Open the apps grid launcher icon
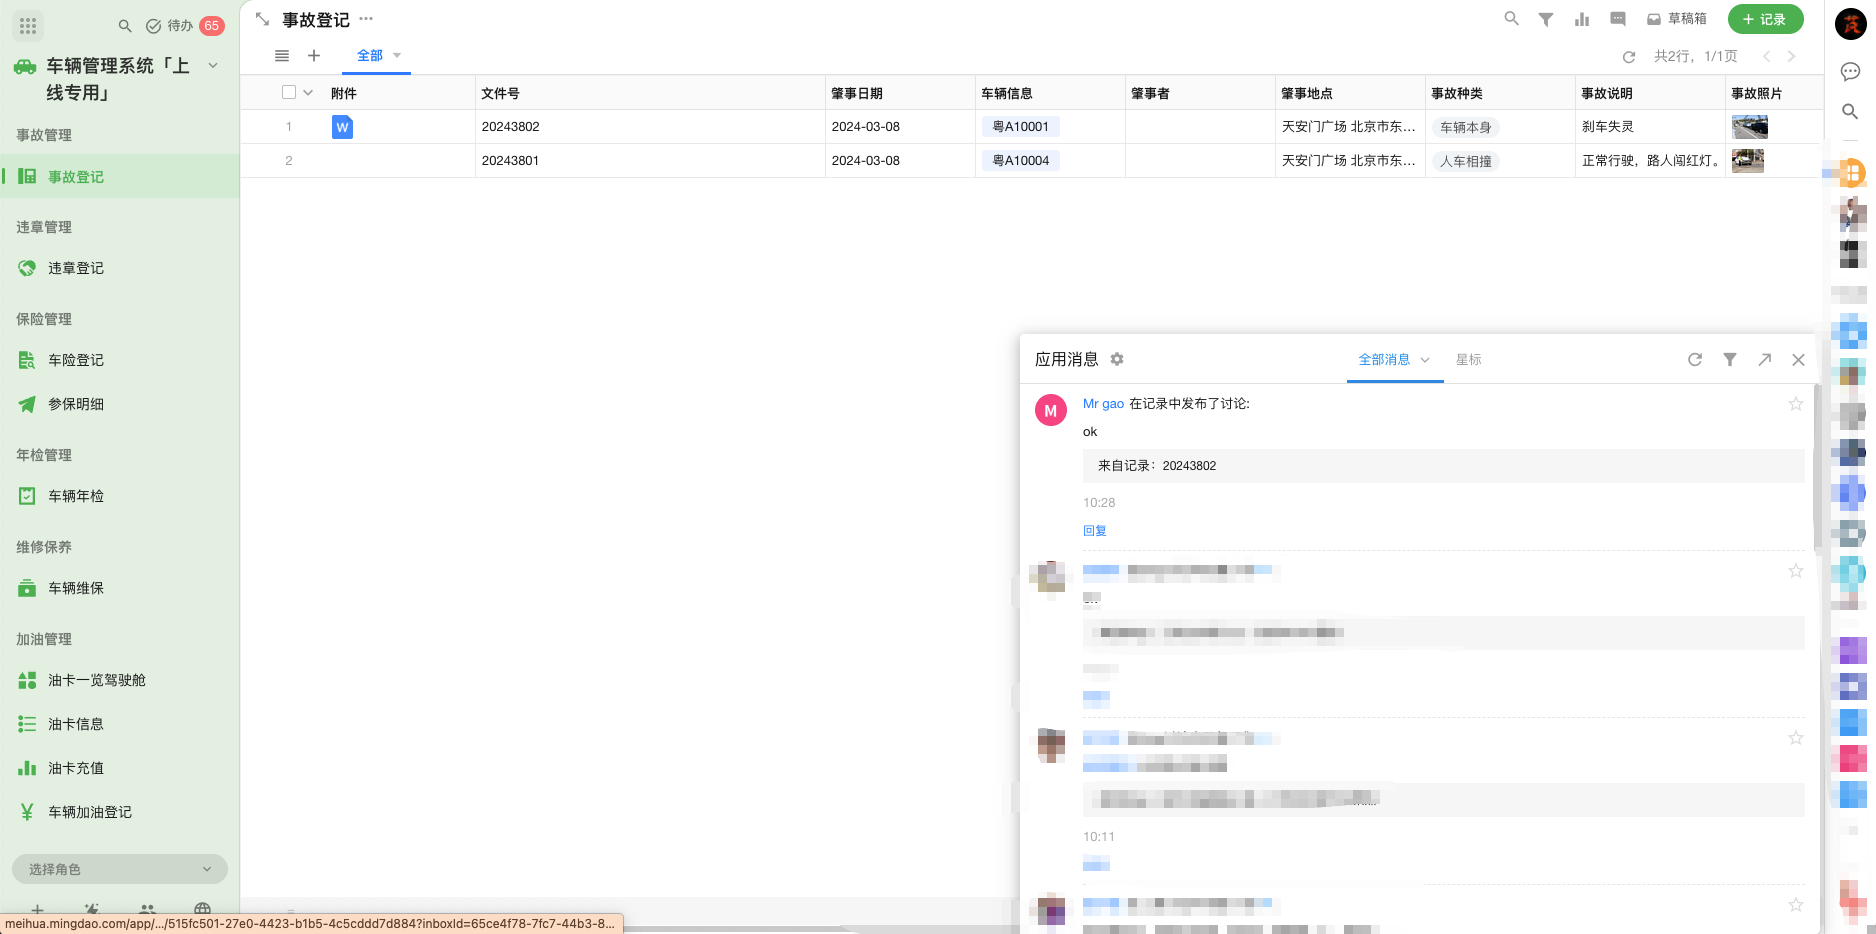This screenshot has height=934, width=1876. coord(28,26)
